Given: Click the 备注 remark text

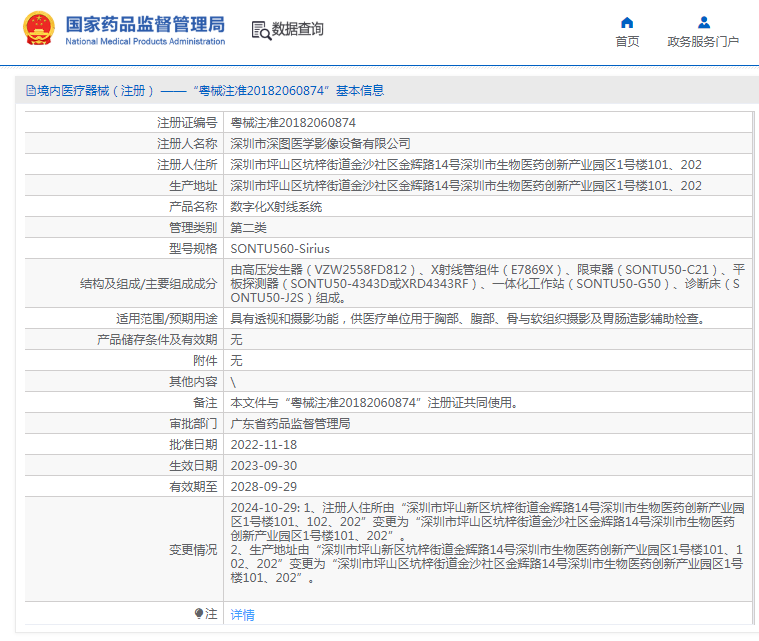Looking at the screenshot, I should tap(374, 403).
